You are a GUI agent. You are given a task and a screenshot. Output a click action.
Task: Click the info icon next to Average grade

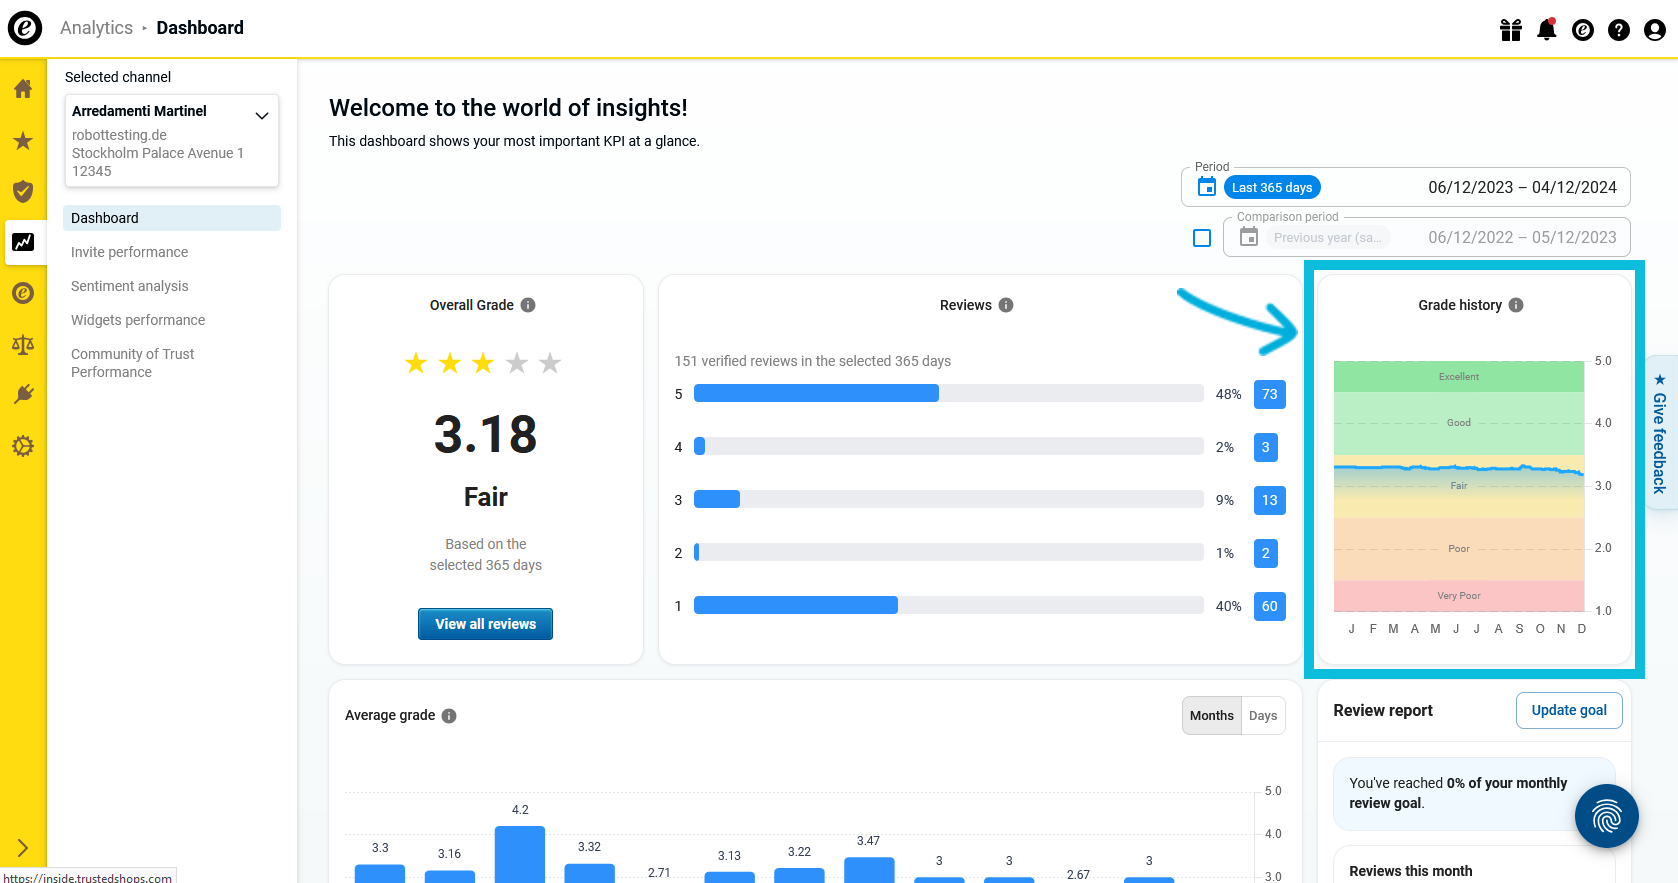449,716
